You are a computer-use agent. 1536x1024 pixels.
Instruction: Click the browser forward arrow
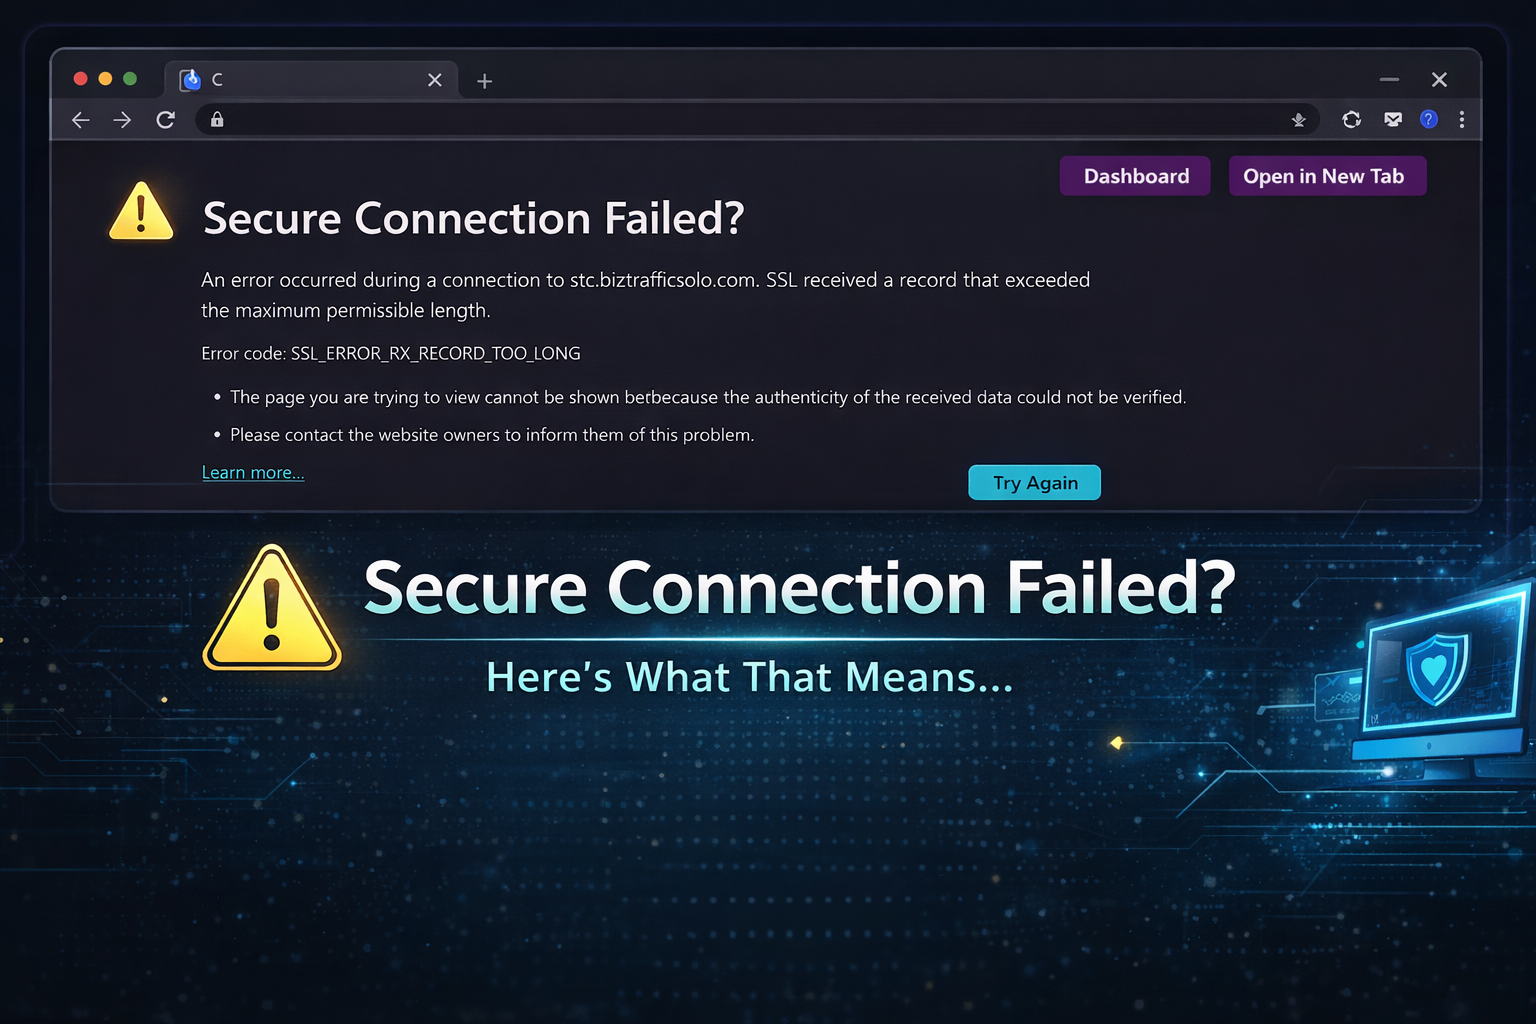pos(122,120)
